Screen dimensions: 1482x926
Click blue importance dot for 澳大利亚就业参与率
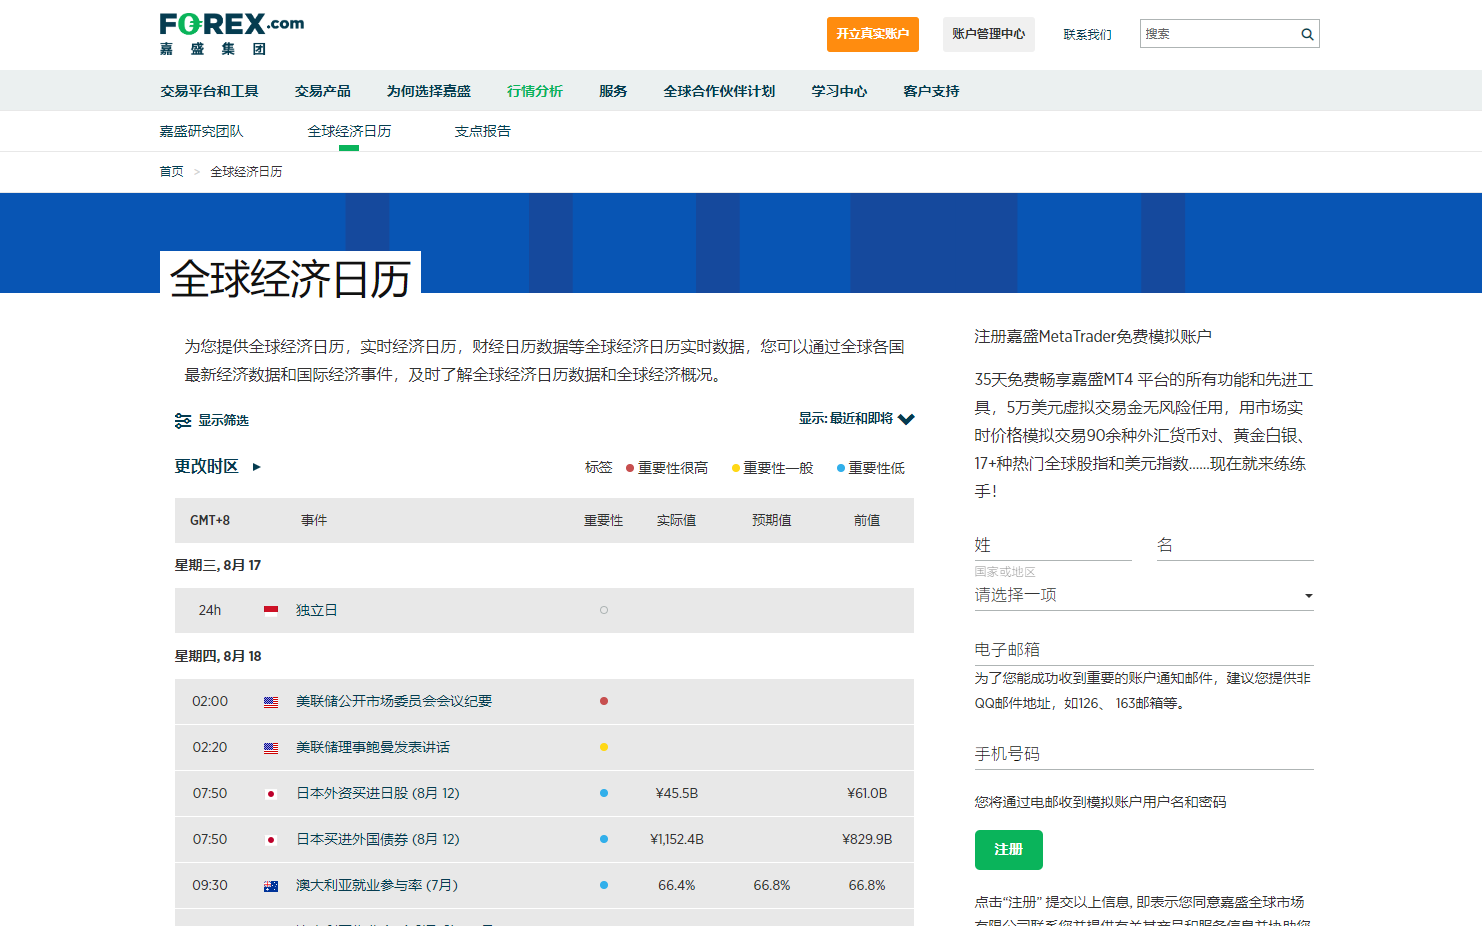coord(604,885)
